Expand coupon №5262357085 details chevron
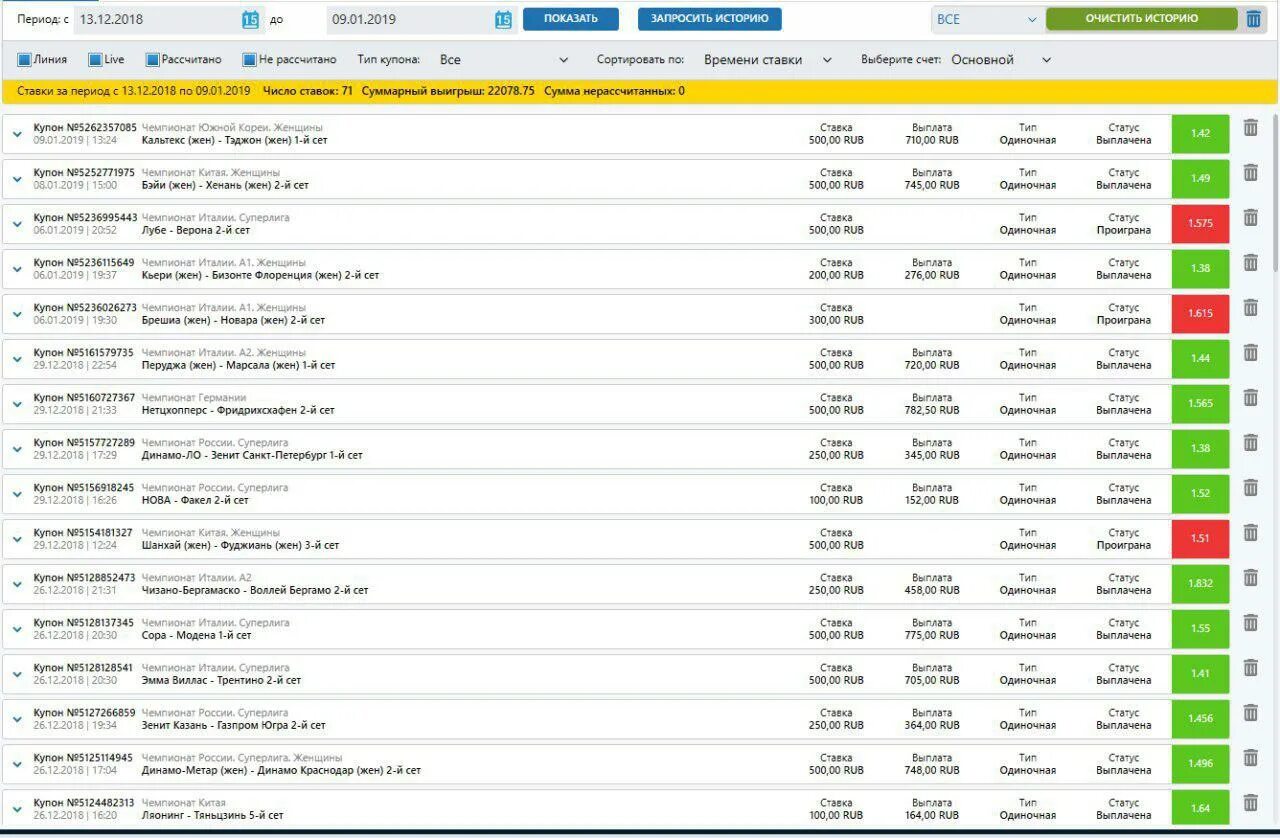The image size is (1280, 838). (x=17, y=134)
